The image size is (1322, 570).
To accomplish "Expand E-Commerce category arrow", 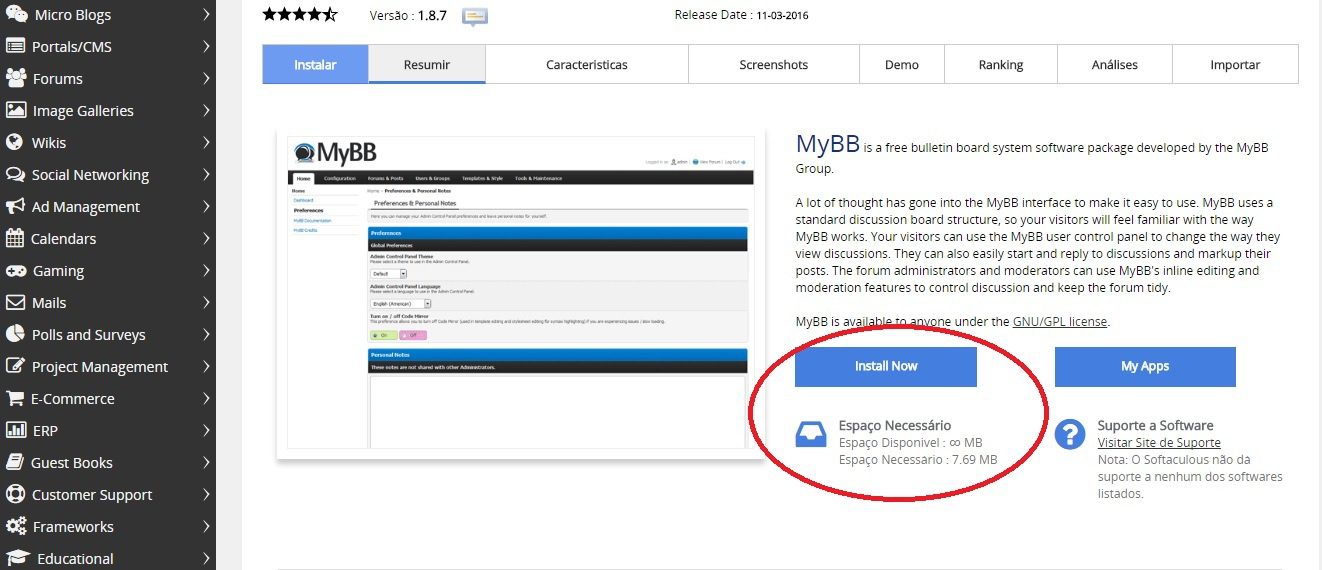I will point(205,398).
